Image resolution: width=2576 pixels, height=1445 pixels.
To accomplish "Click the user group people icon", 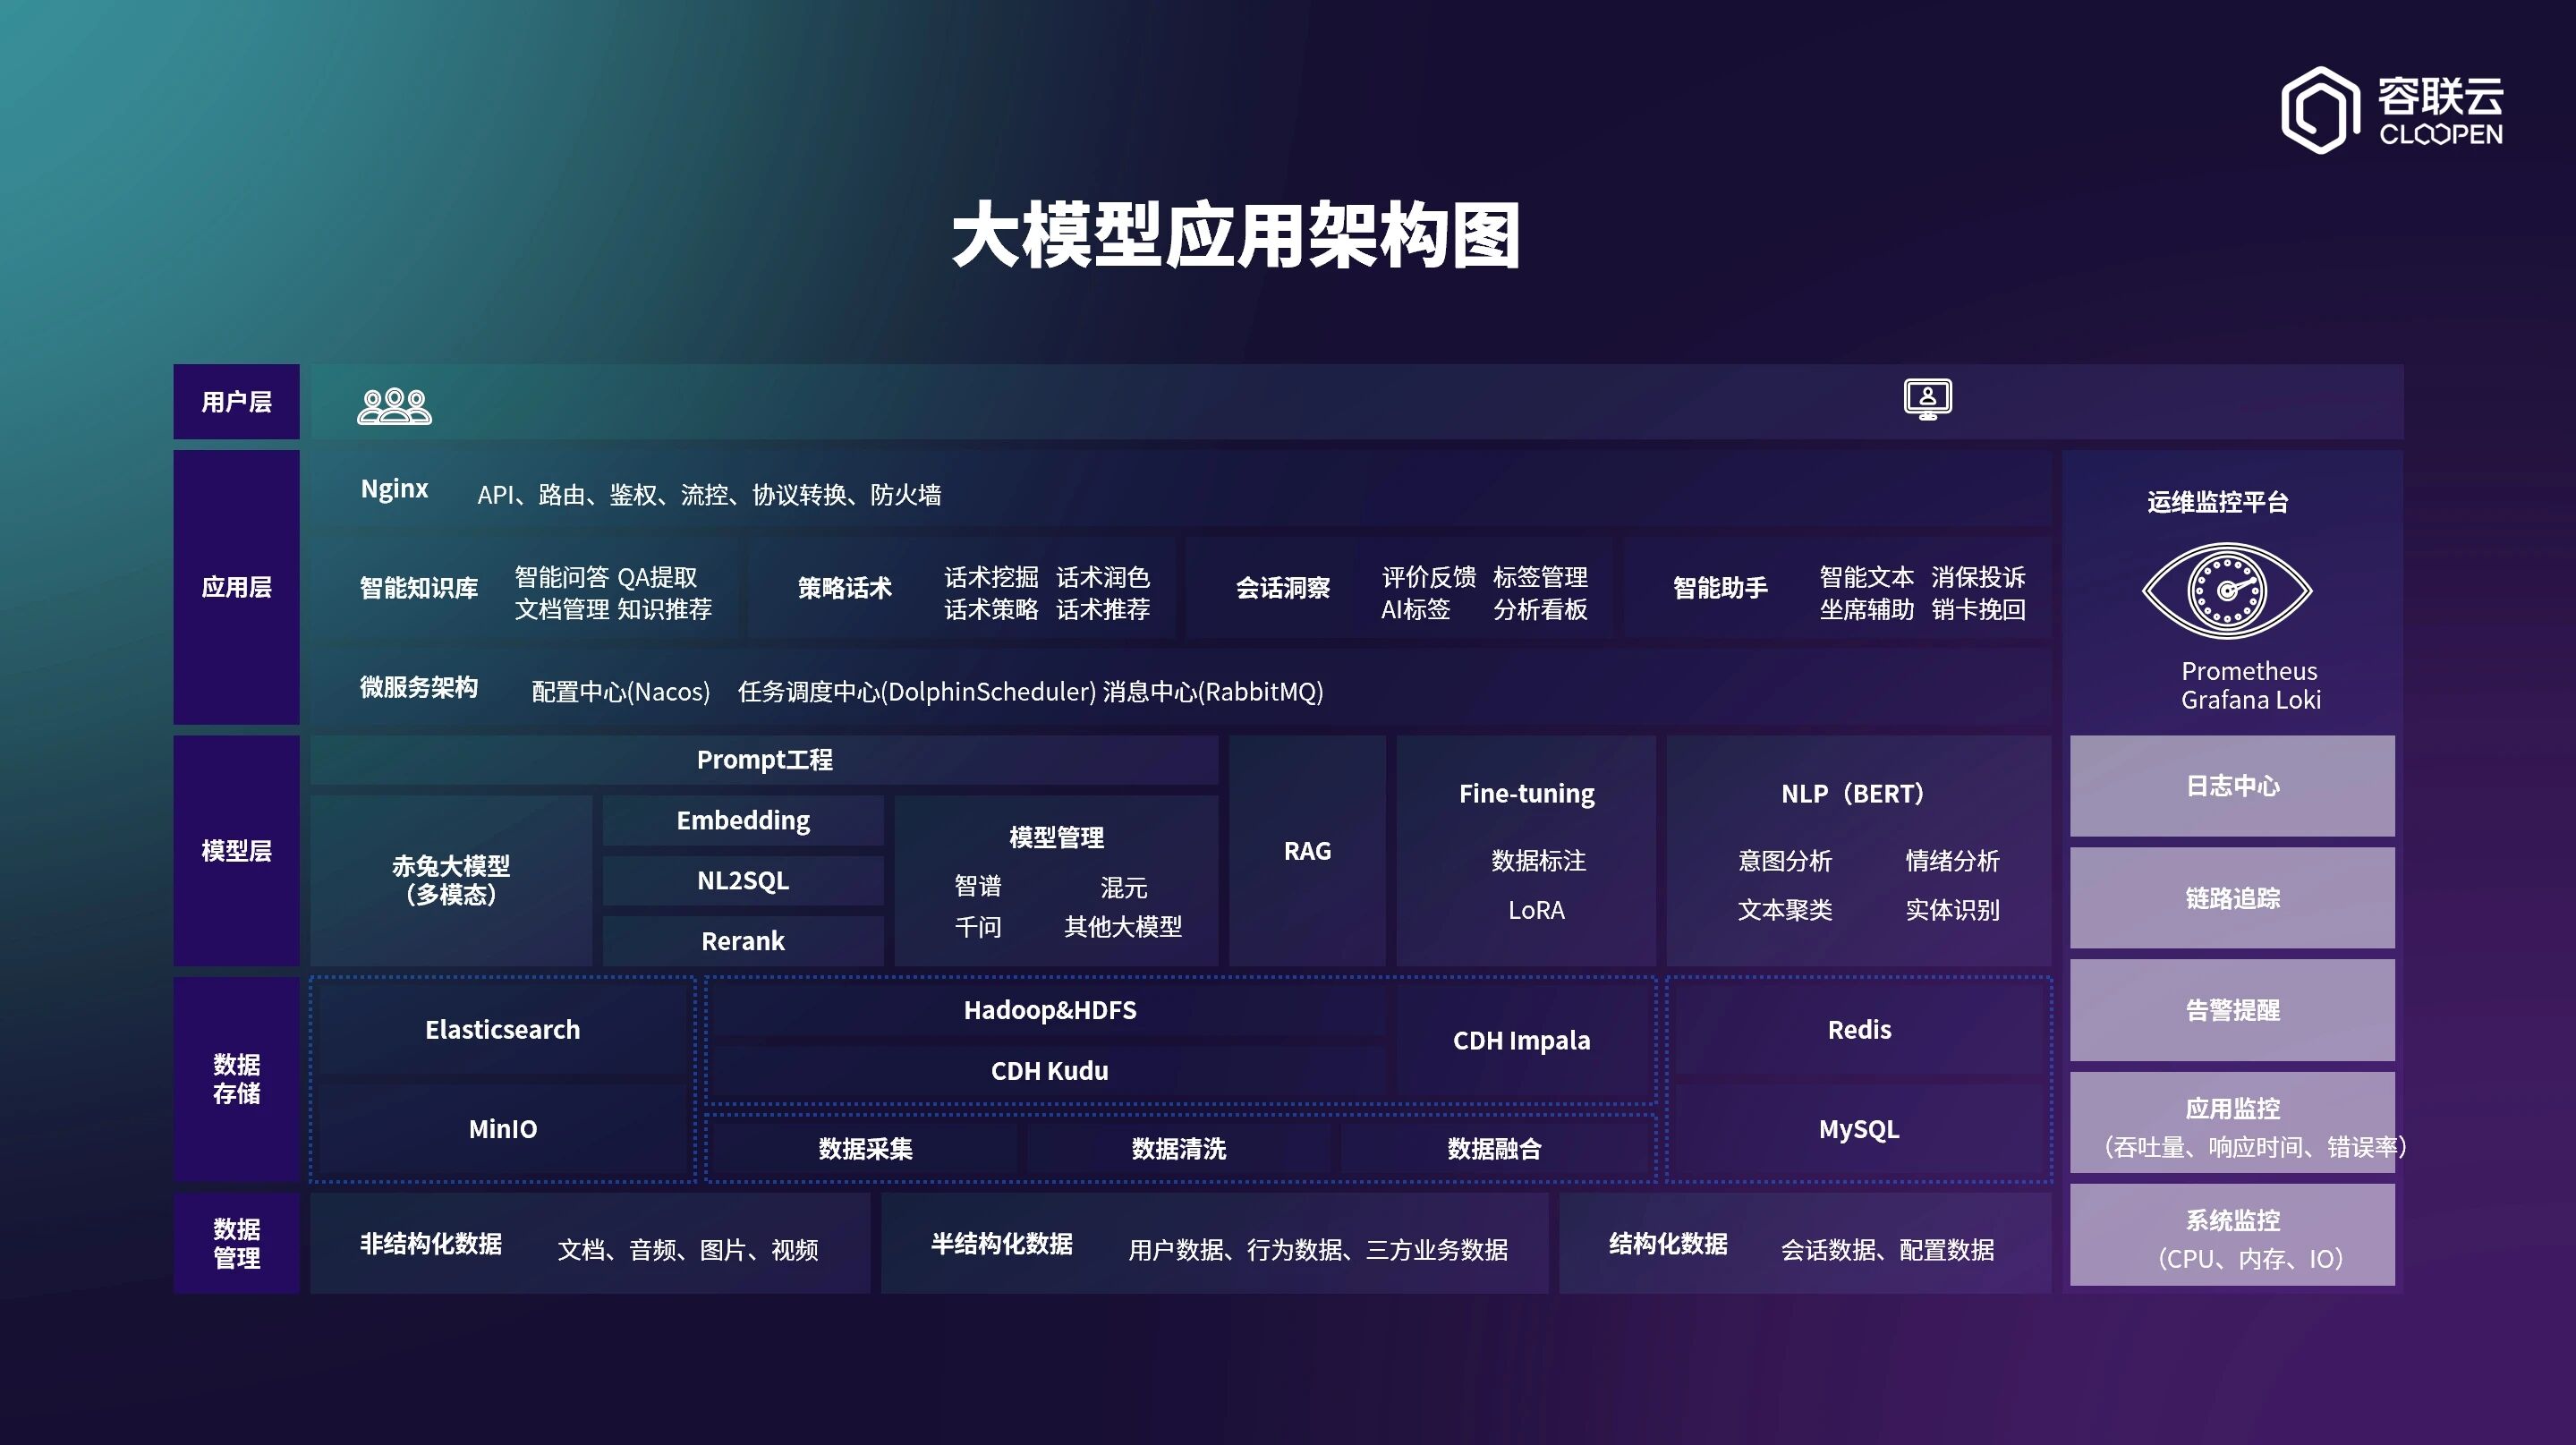I will click(394, 406).
